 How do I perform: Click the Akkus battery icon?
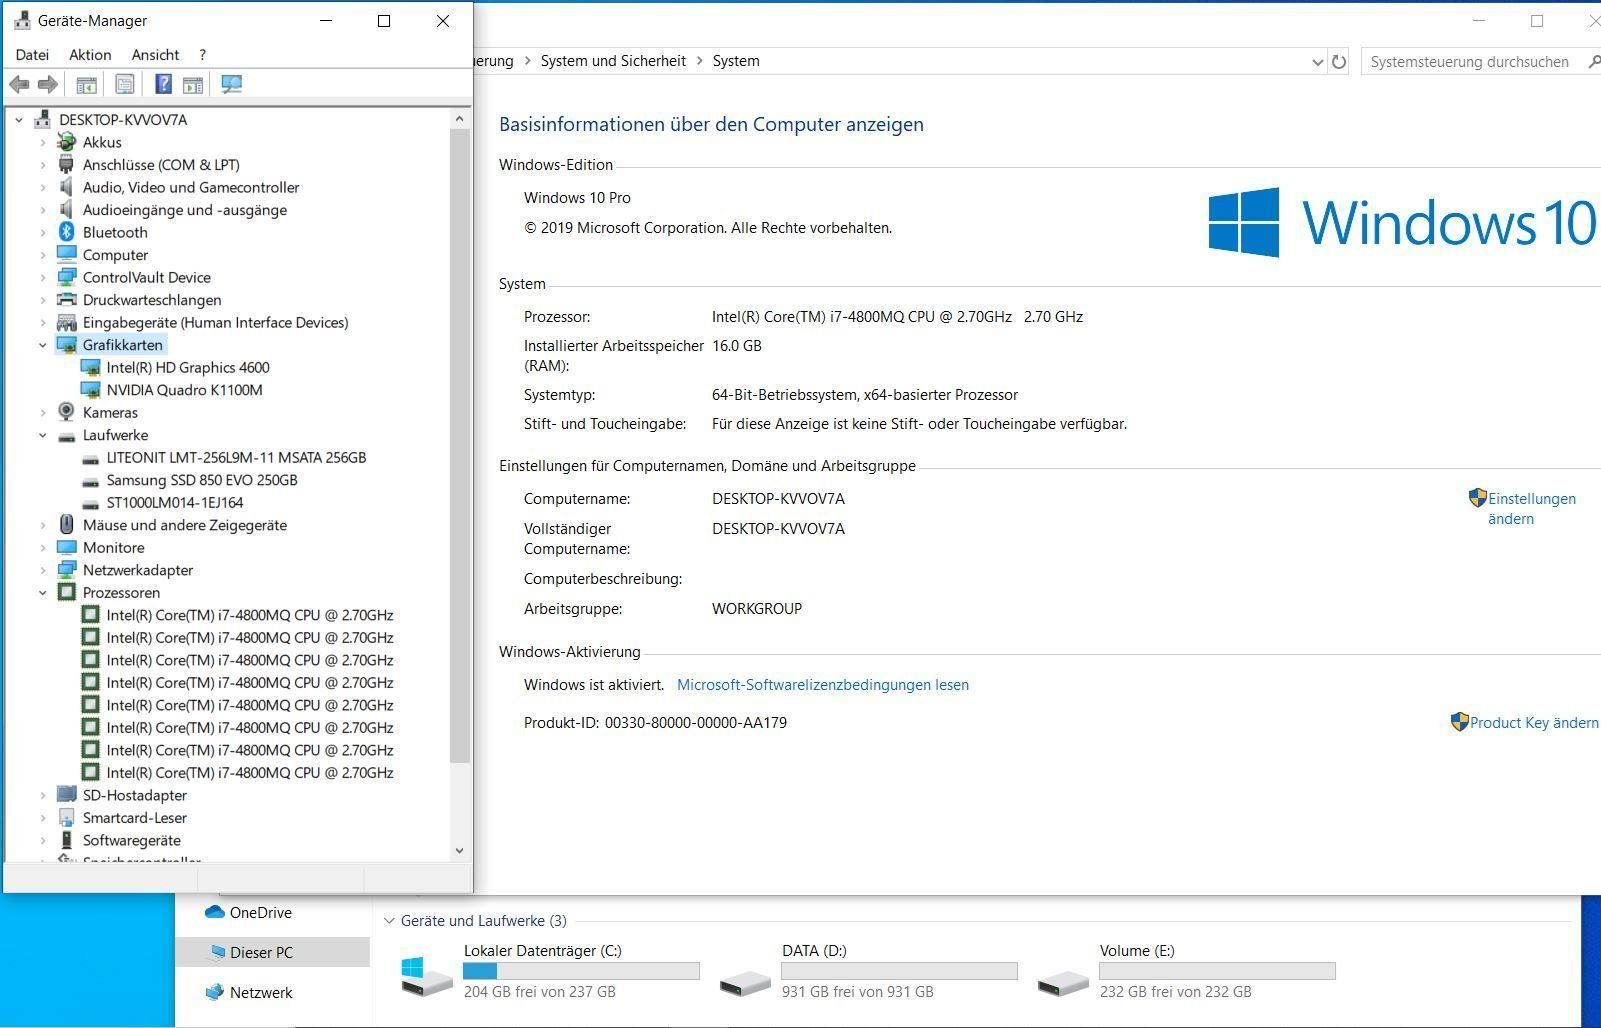click(x=66, y=142)
